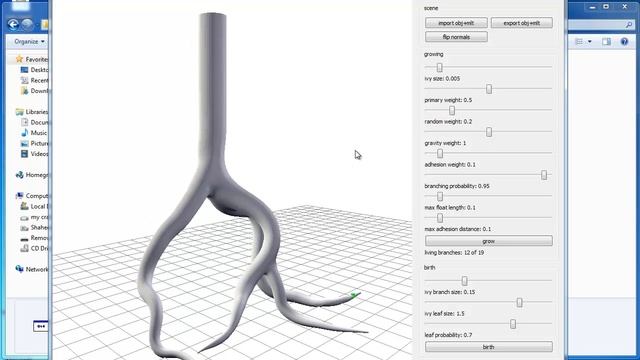This screenshot has width=640, height=360.
Task: Click the flip normals button
Action: 456,37
